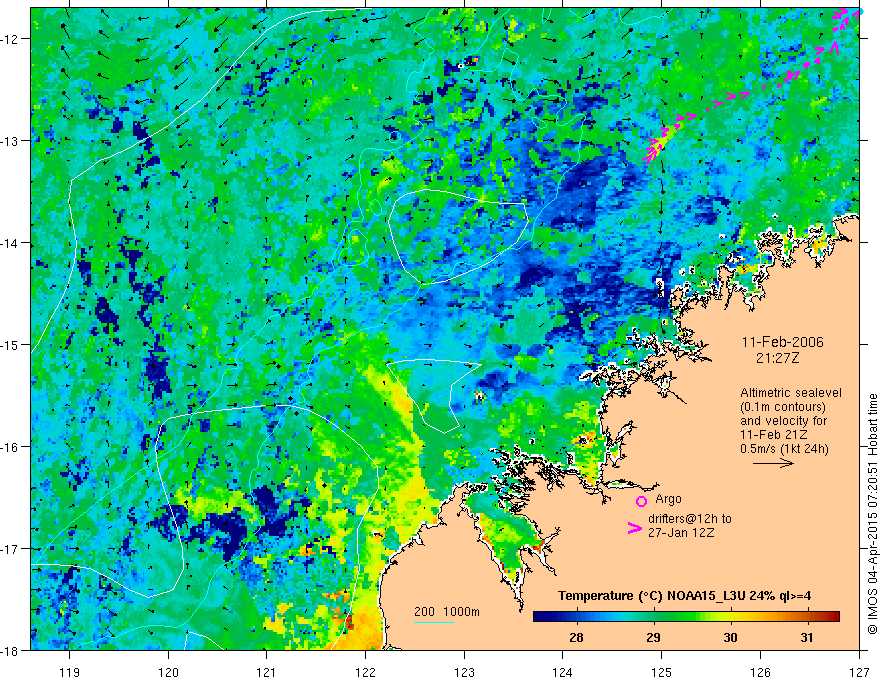Image resolution: width=880 pixels, height=680 pixels.
Task: Click the latitude axis label "-13"
Action: point(10,141)
